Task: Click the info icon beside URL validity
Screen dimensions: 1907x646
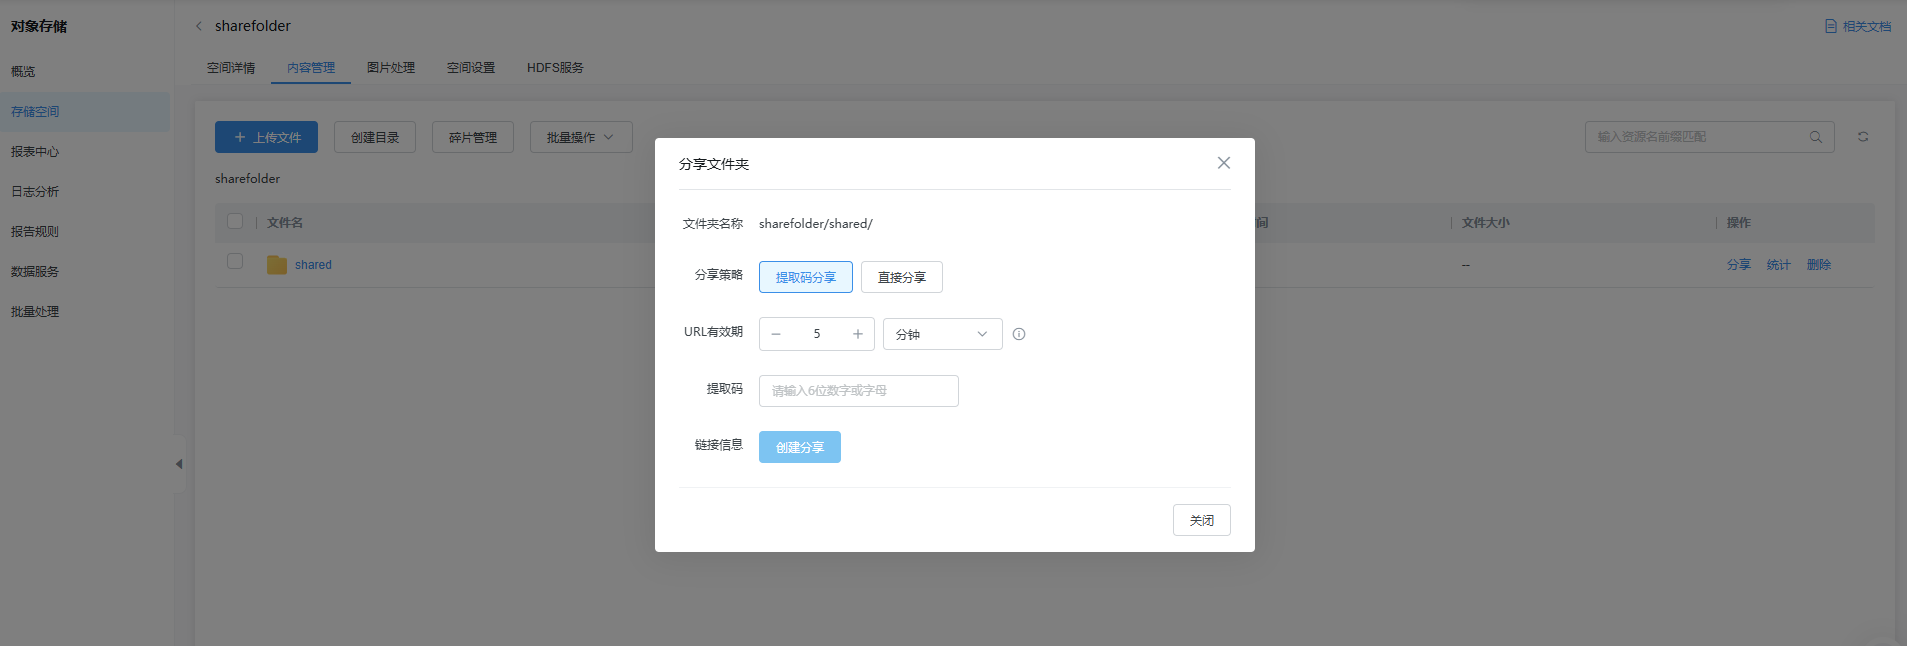Action: pos(1019,334)
